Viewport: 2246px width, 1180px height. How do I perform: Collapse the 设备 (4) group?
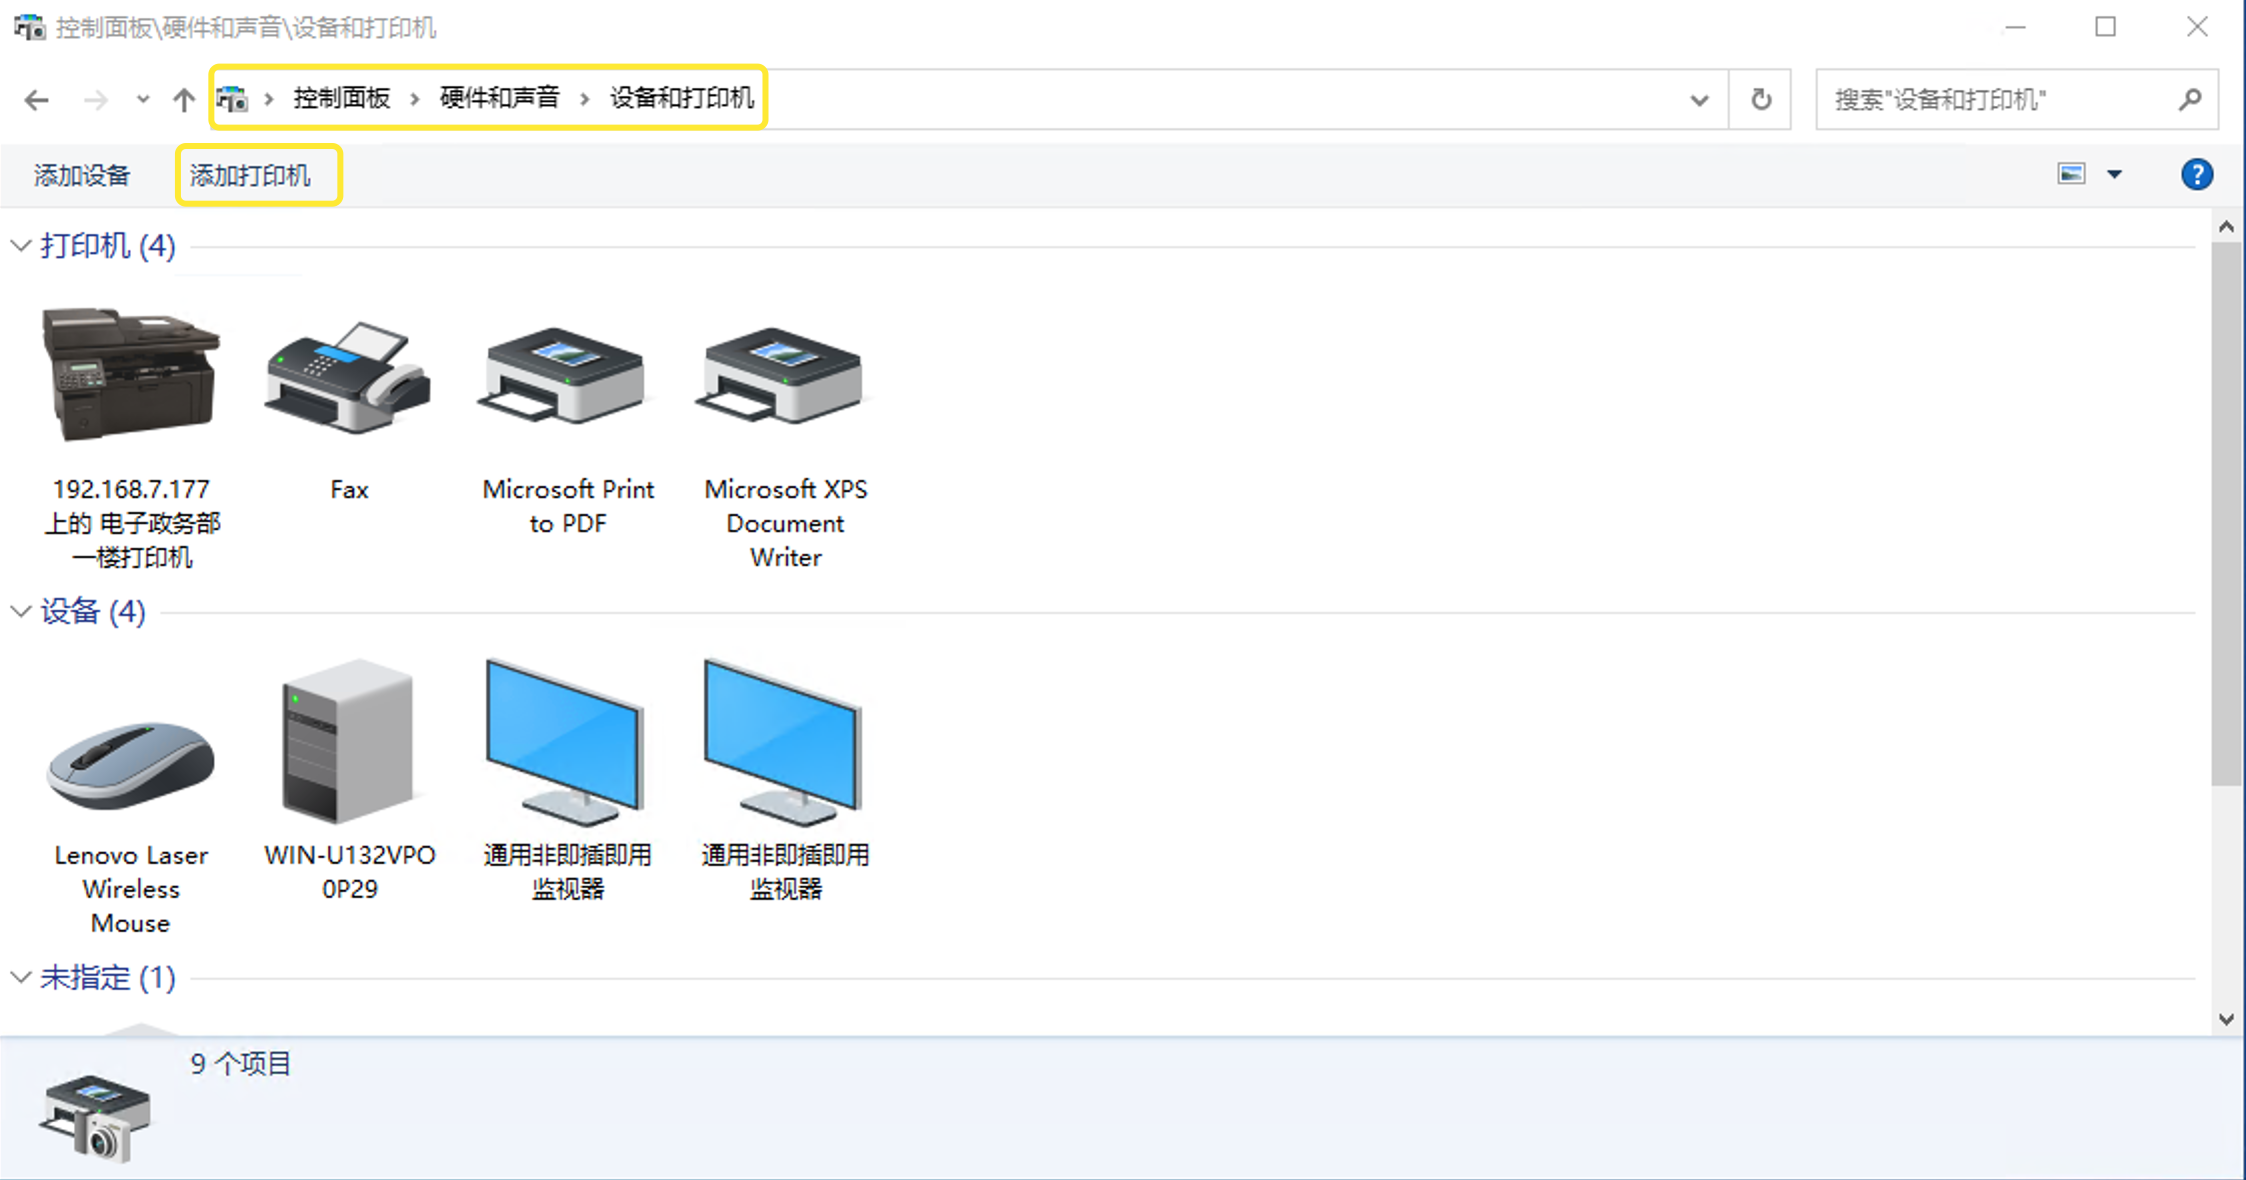[21, 612]
